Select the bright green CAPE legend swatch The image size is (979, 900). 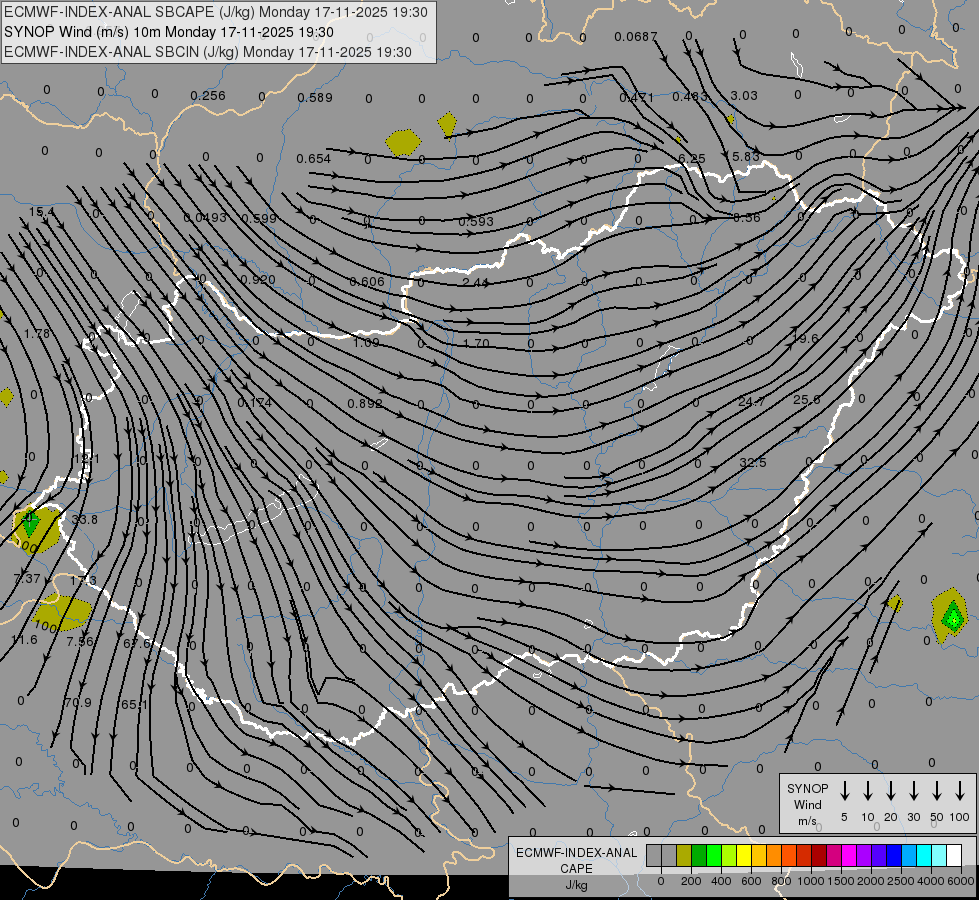(x=714, y=855)
